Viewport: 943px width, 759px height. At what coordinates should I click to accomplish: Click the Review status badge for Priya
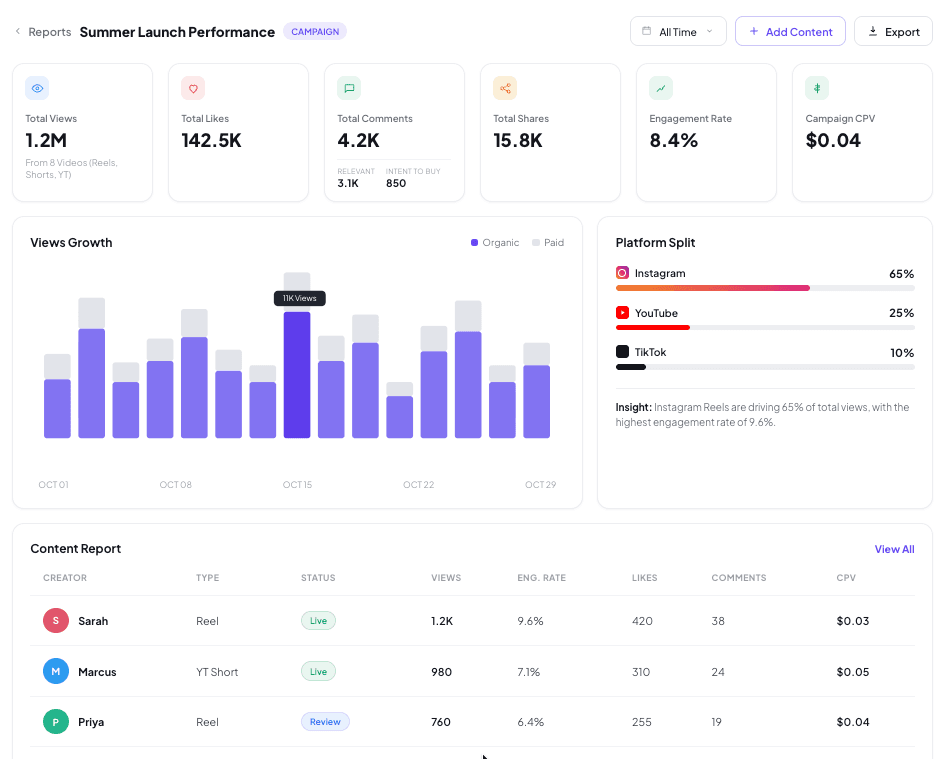pyautogui.click(x=325, y=722)
